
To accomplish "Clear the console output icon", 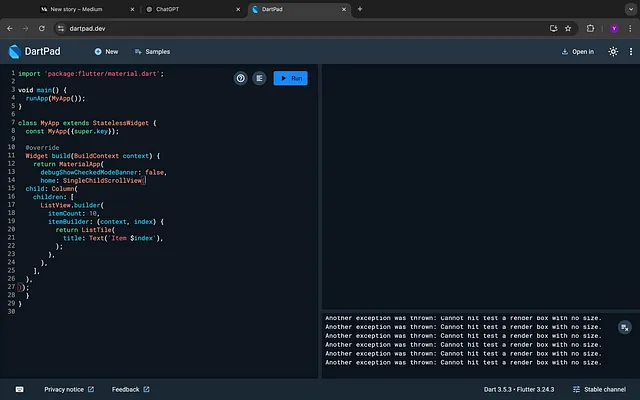I will pos(624,327).
